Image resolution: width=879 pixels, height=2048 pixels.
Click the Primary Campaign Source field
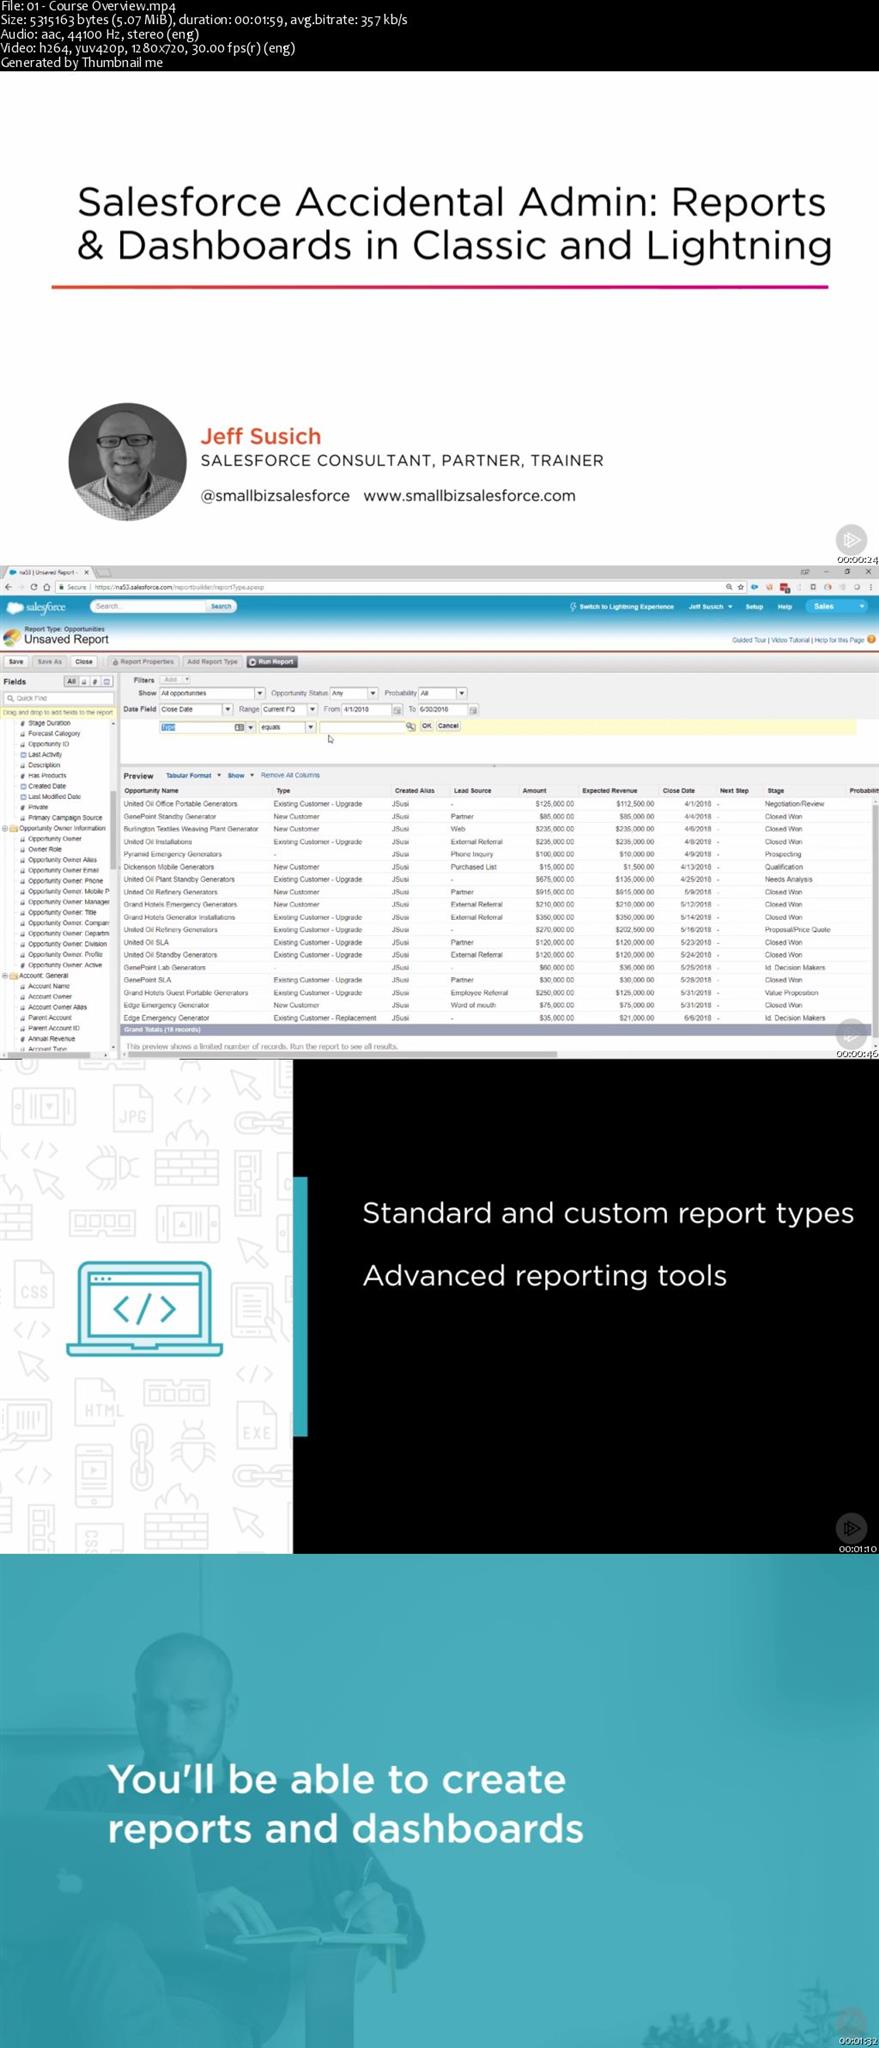64,817
